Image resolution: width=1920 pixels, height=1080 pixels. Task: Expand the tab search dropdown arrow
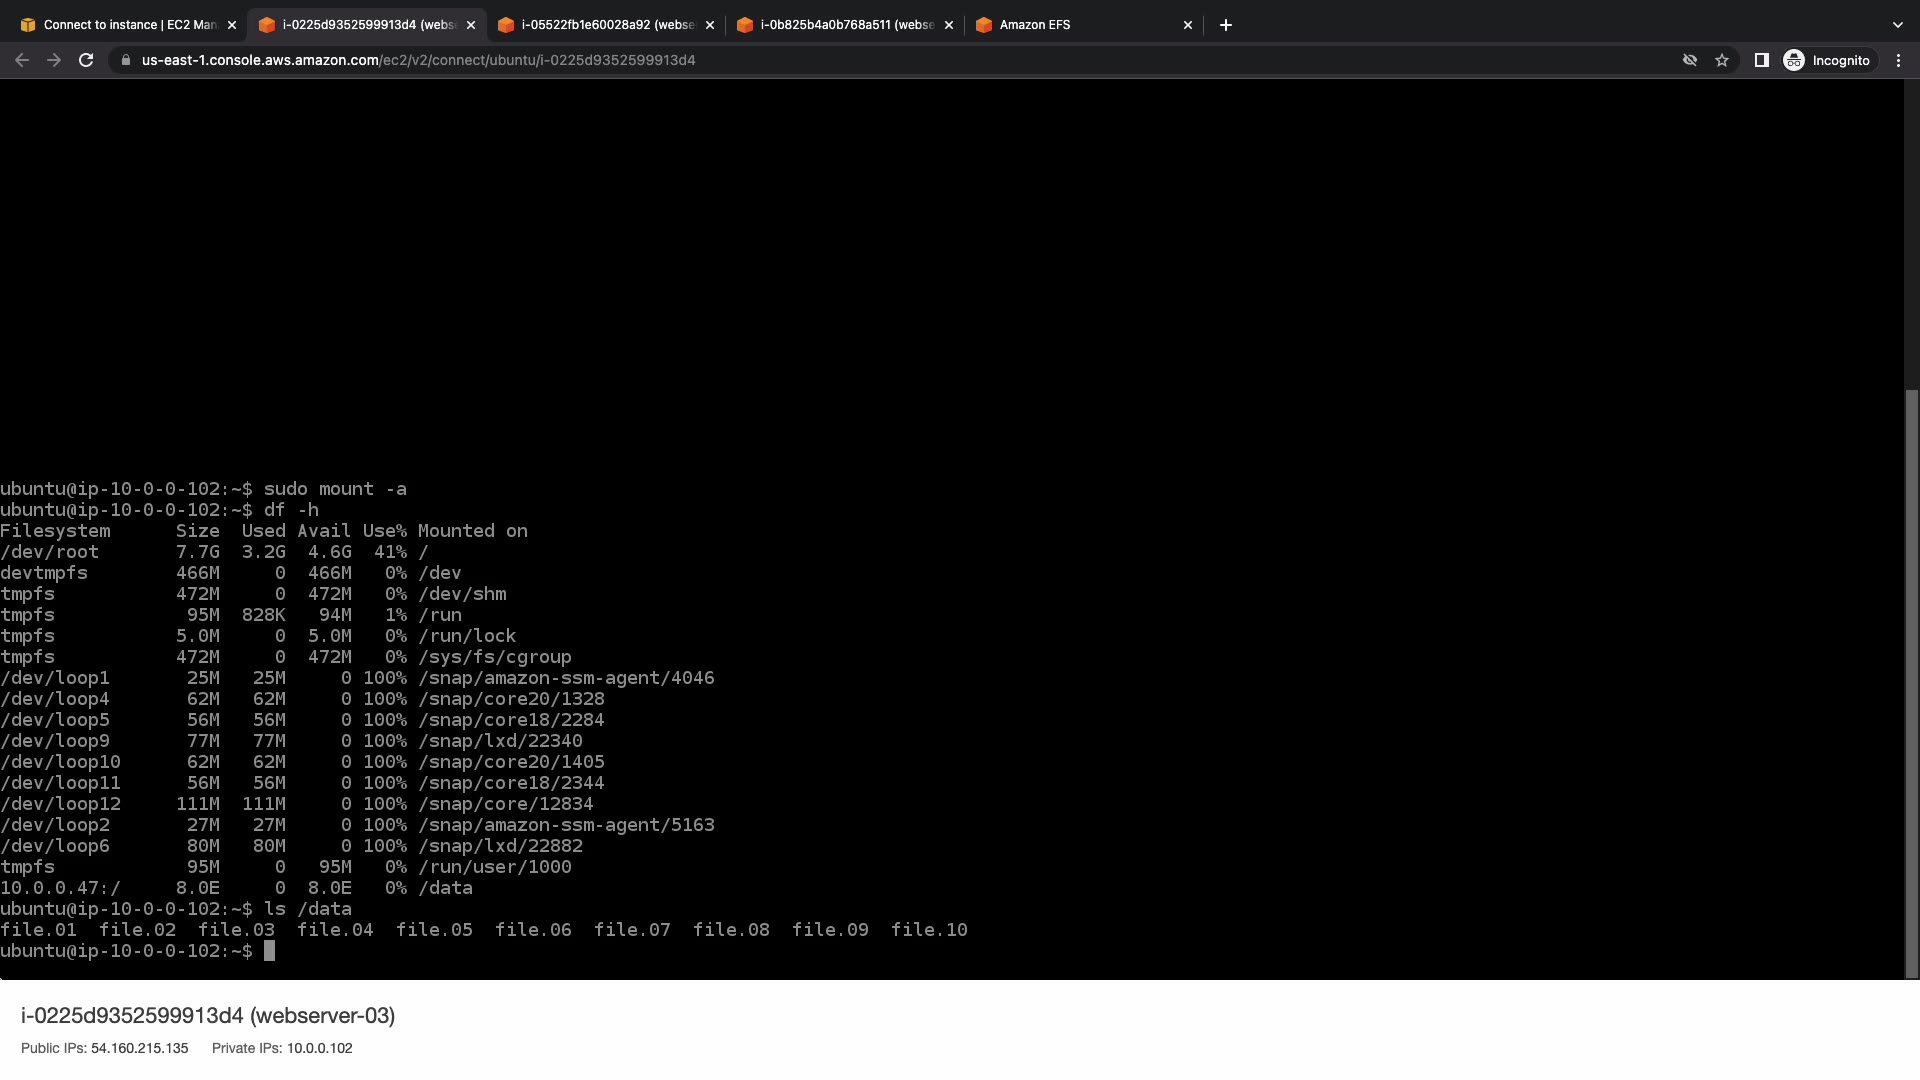click(x=1897, y=25)
